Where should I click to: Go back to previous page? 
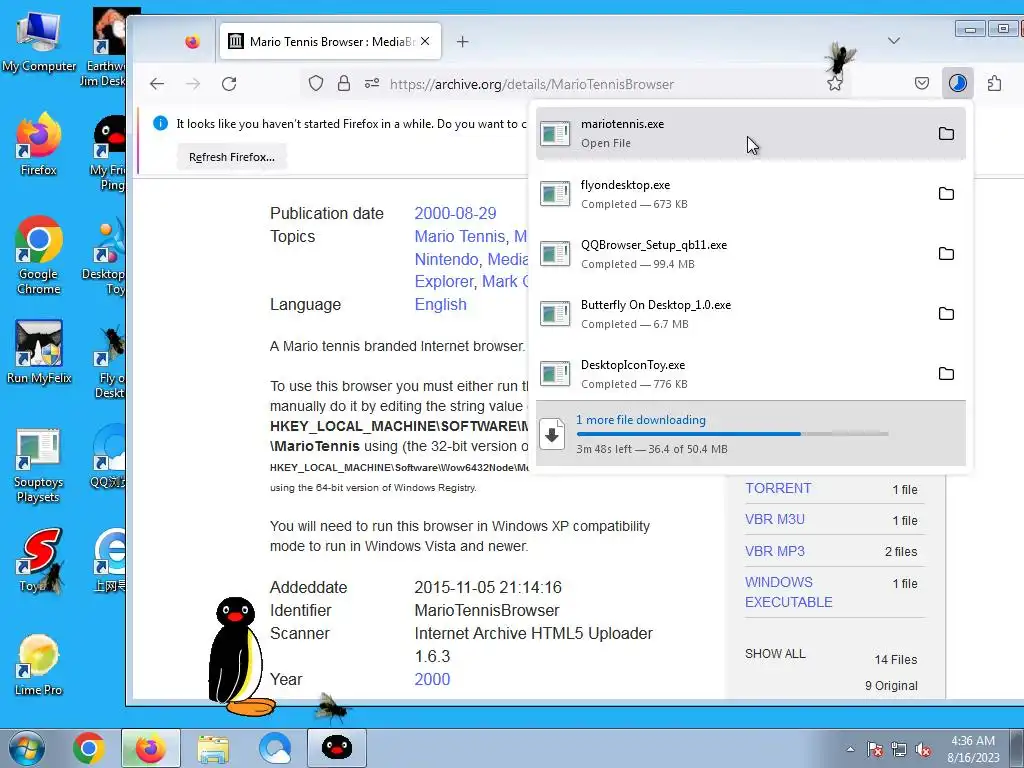coord(157,84)
